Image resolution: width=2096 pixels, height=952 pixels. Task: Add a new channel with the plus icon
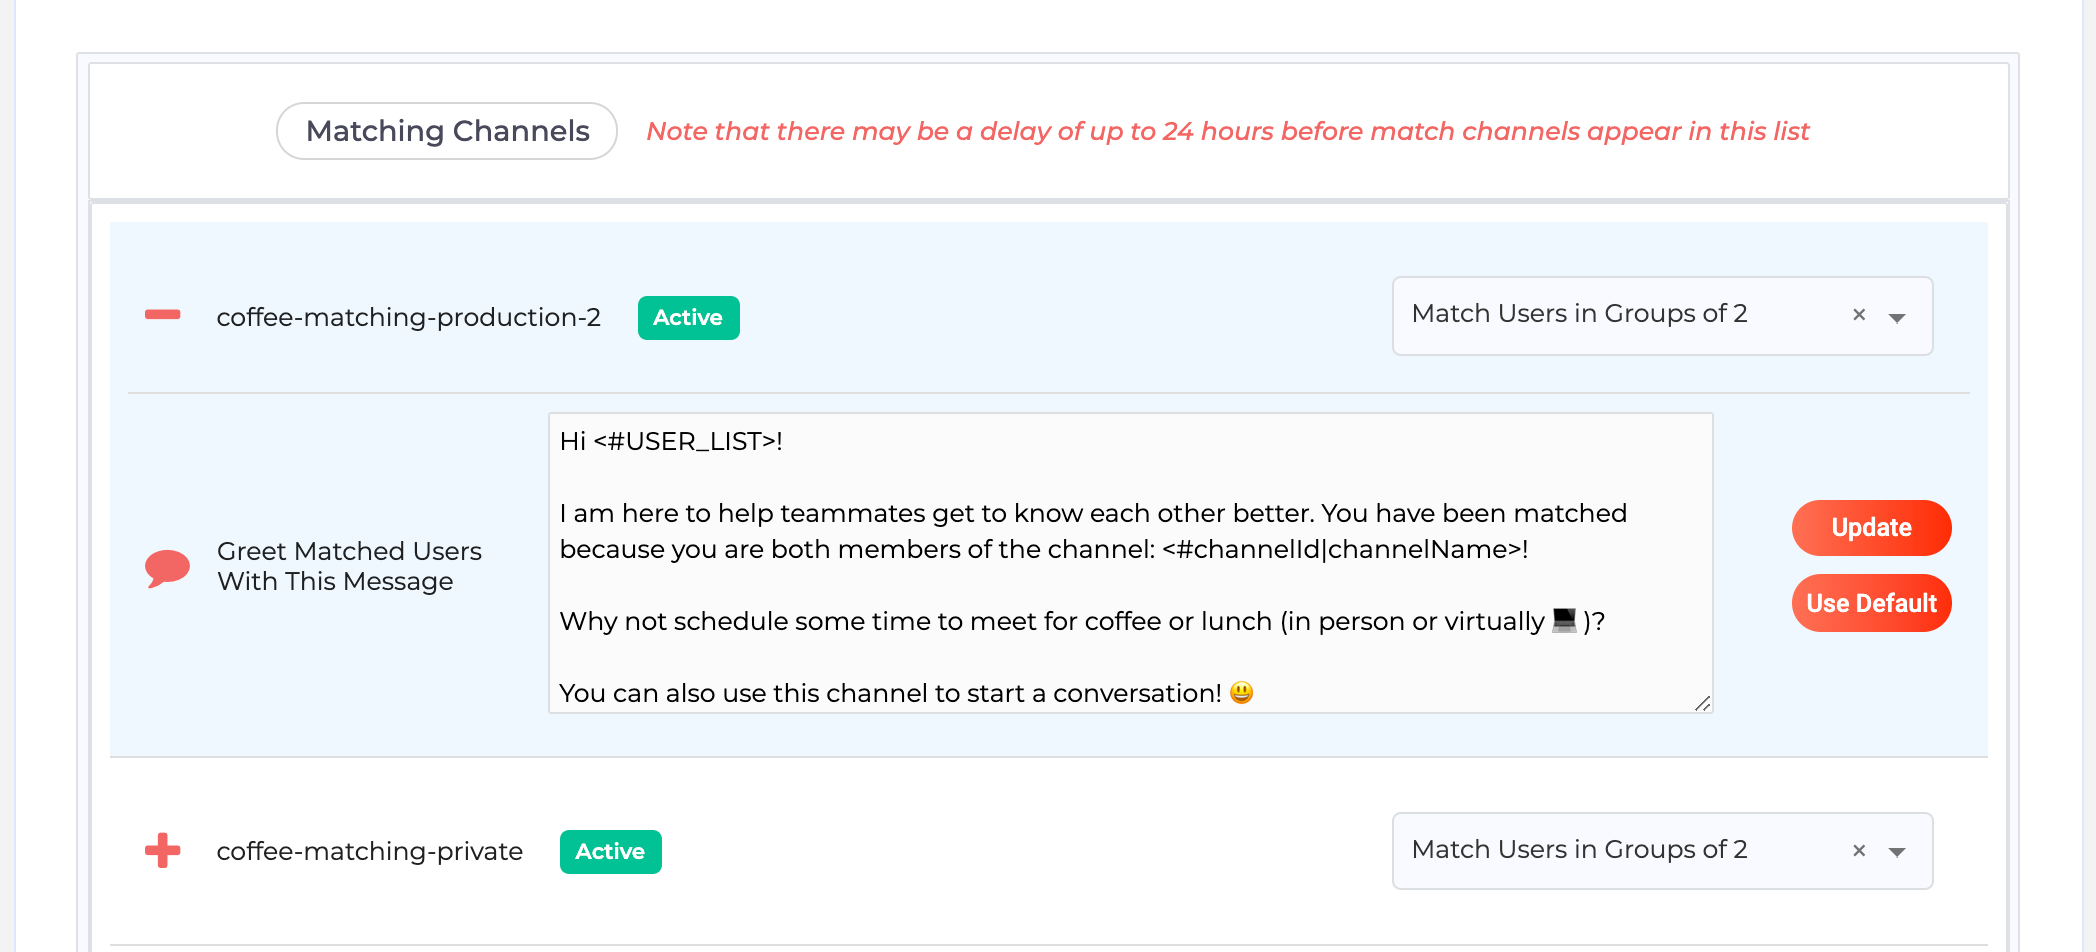[x=161, y=850]
